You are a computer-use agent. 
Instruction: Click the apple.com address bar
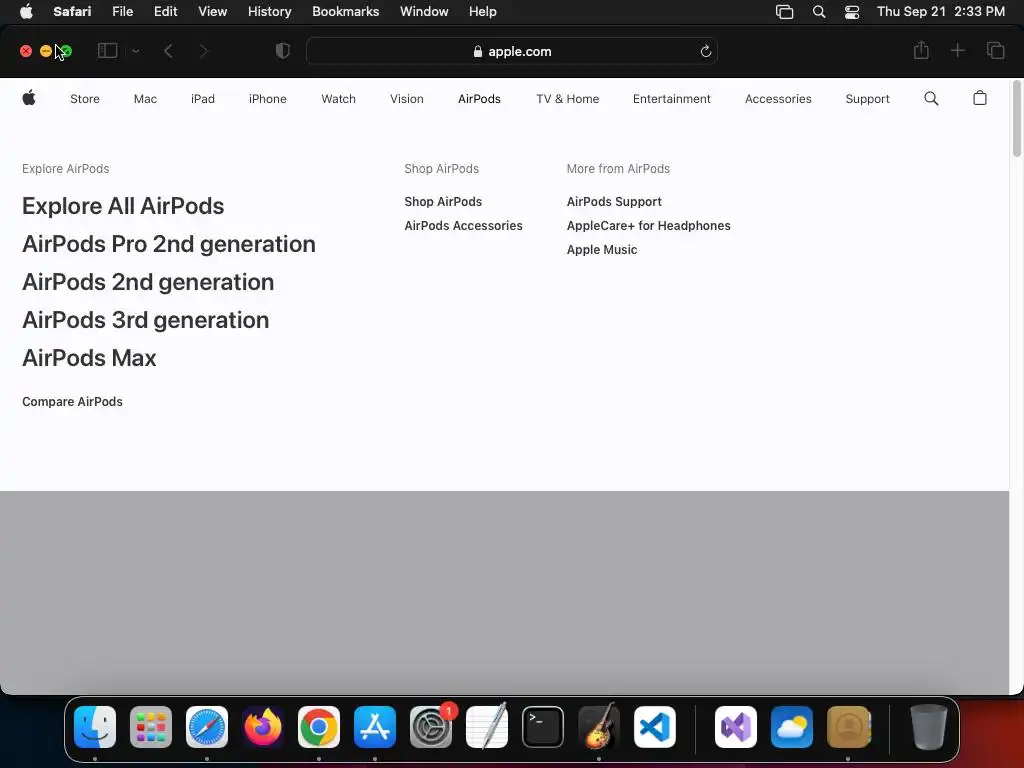512,51
